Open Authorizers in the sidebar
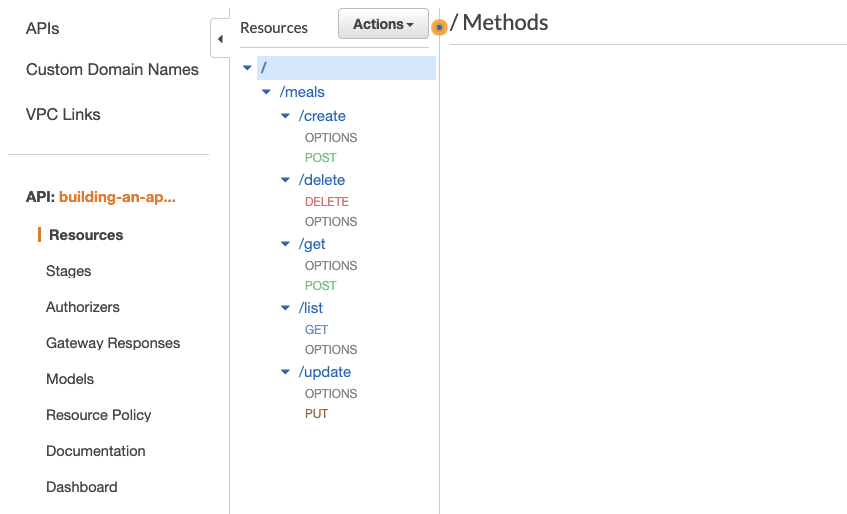The height and width of the screenshot is (514, 847). point(82,307)
